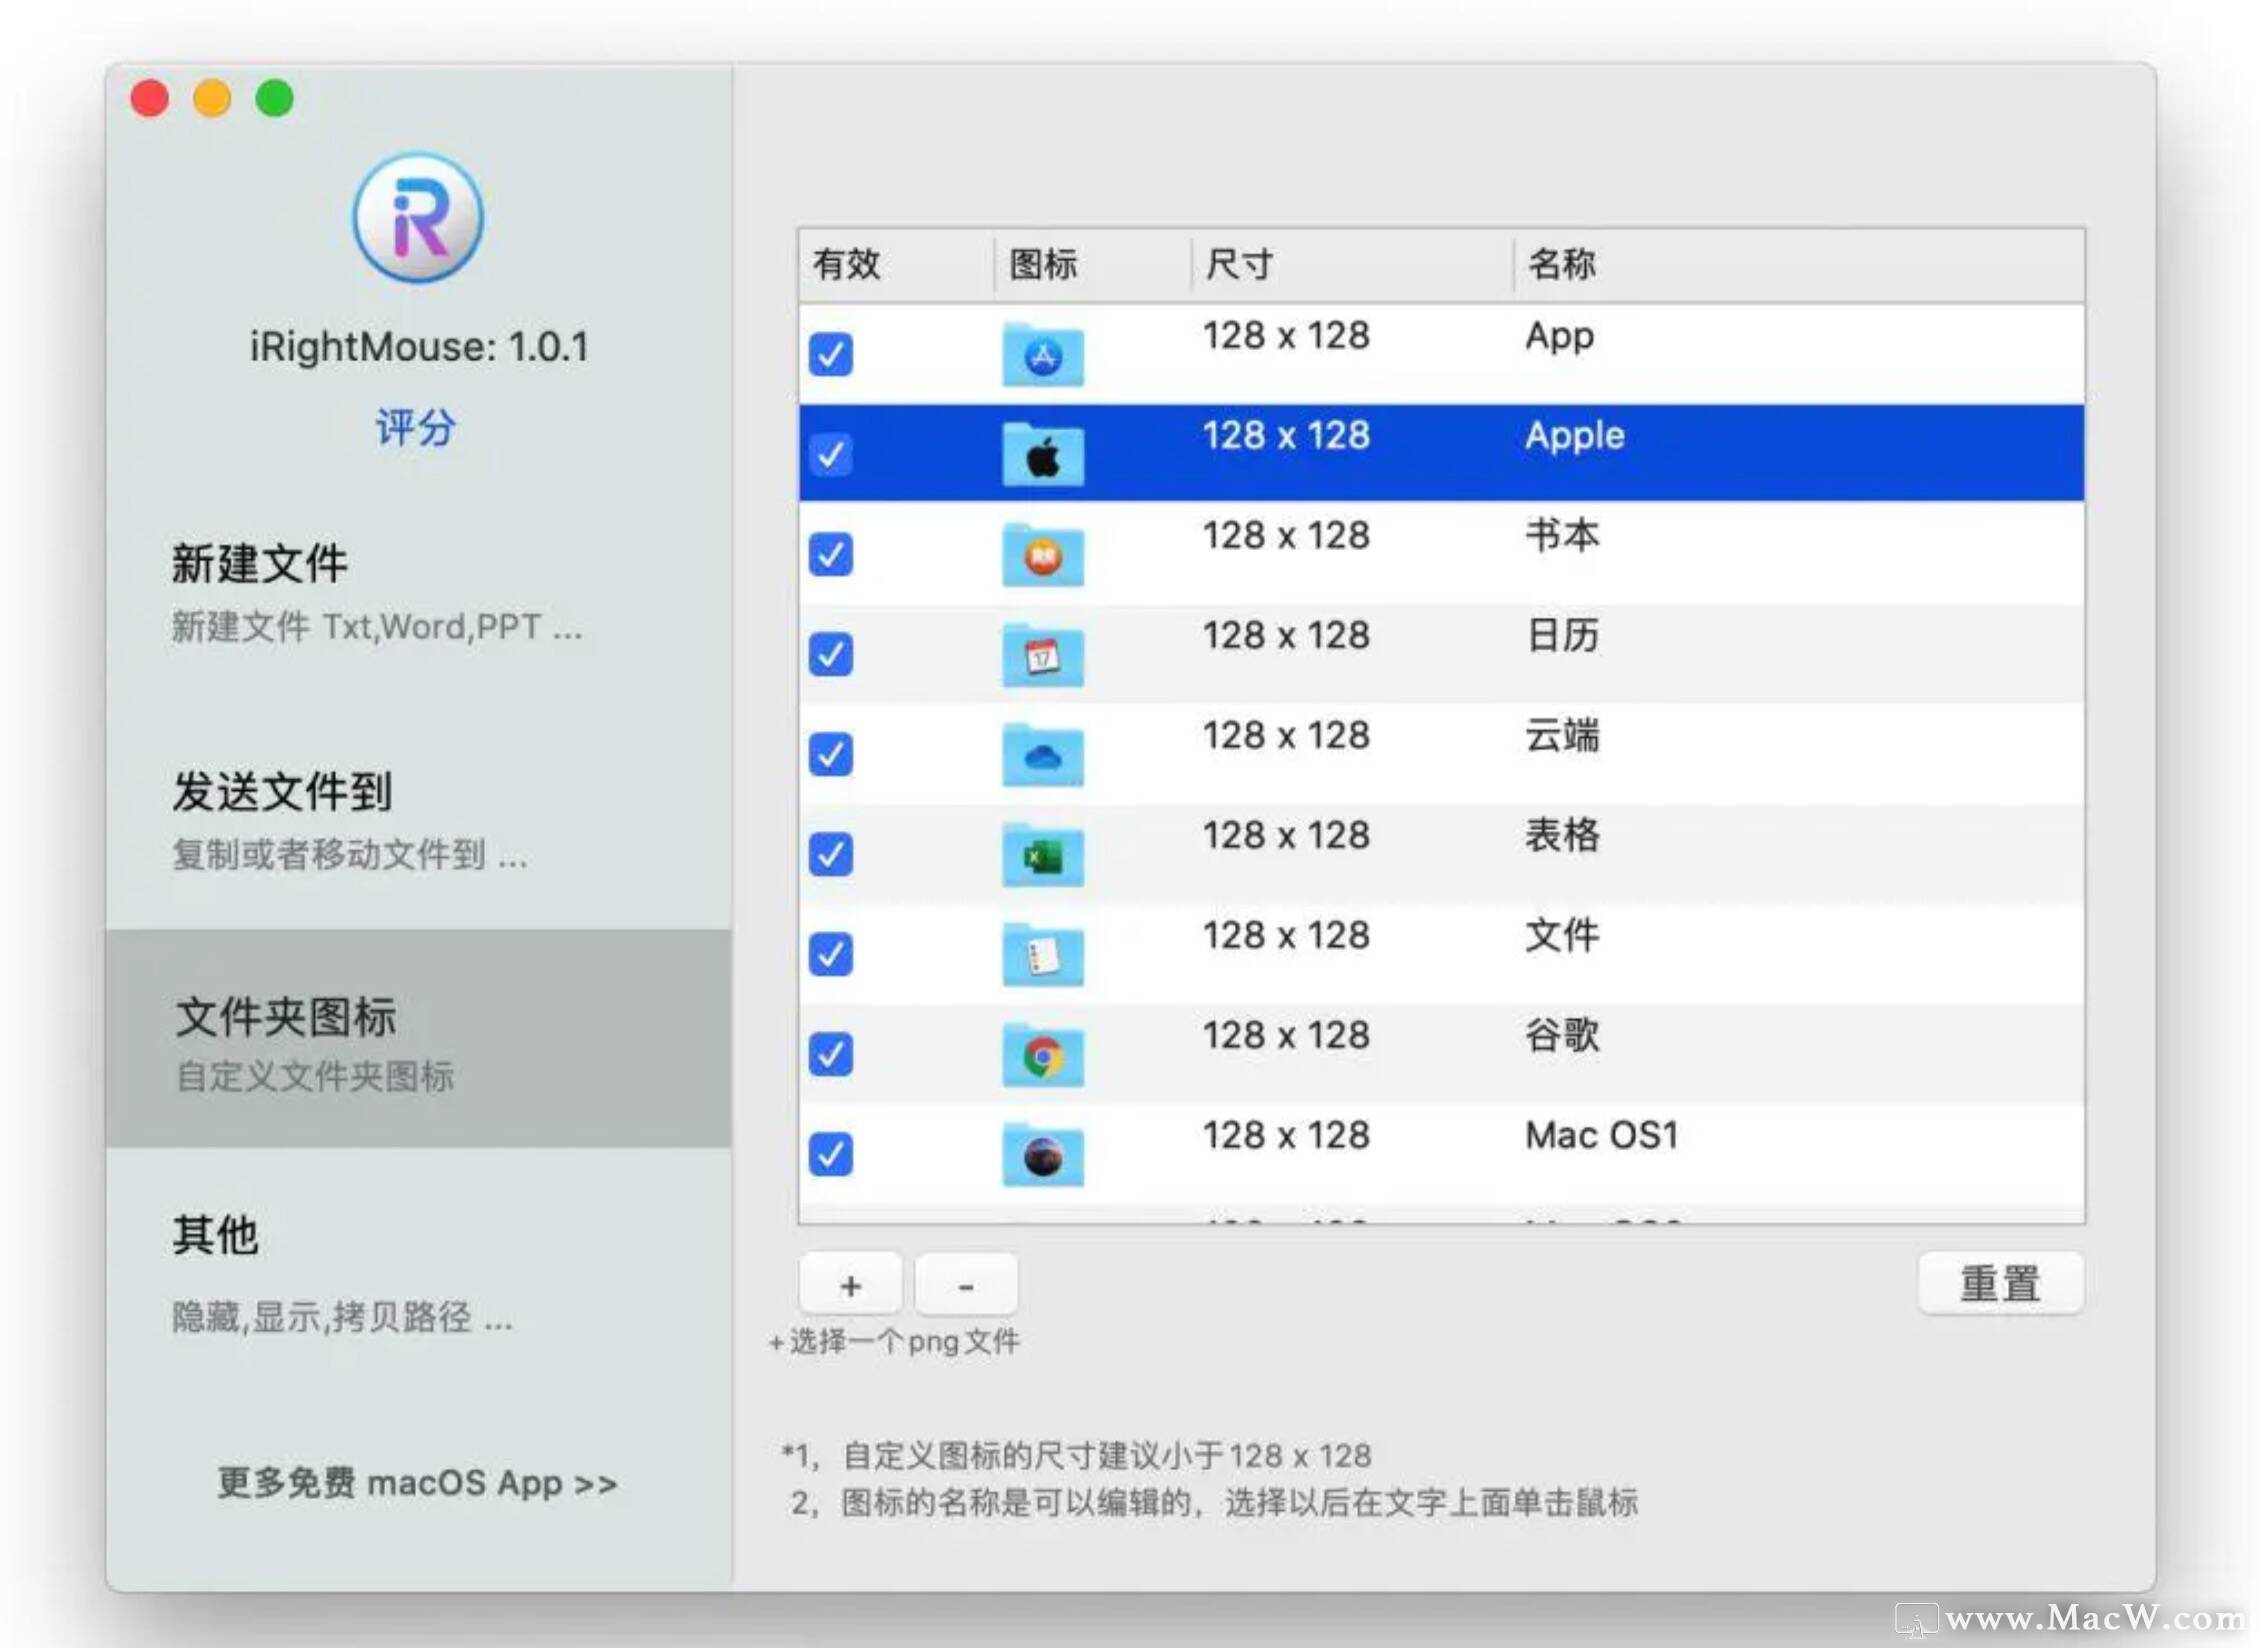
Task: Click the iRightMouse app logo
Action: 418,218
